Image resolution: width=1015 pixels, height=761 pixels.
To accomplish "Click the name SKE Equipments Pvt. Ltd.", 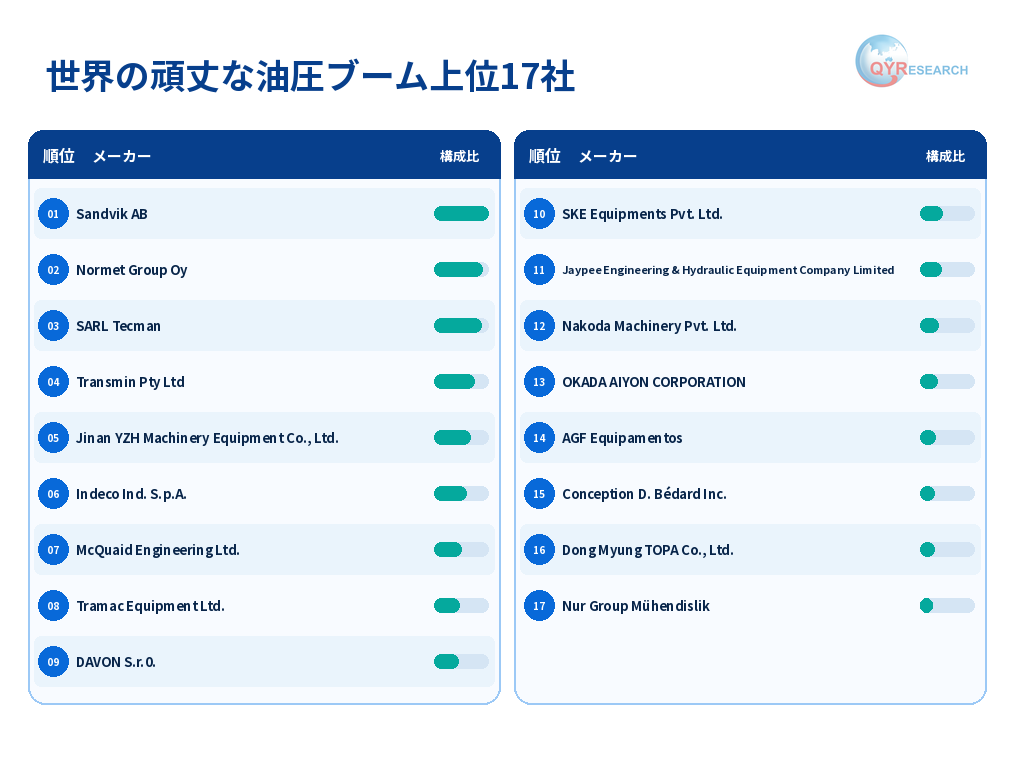I will coord(642,214).
